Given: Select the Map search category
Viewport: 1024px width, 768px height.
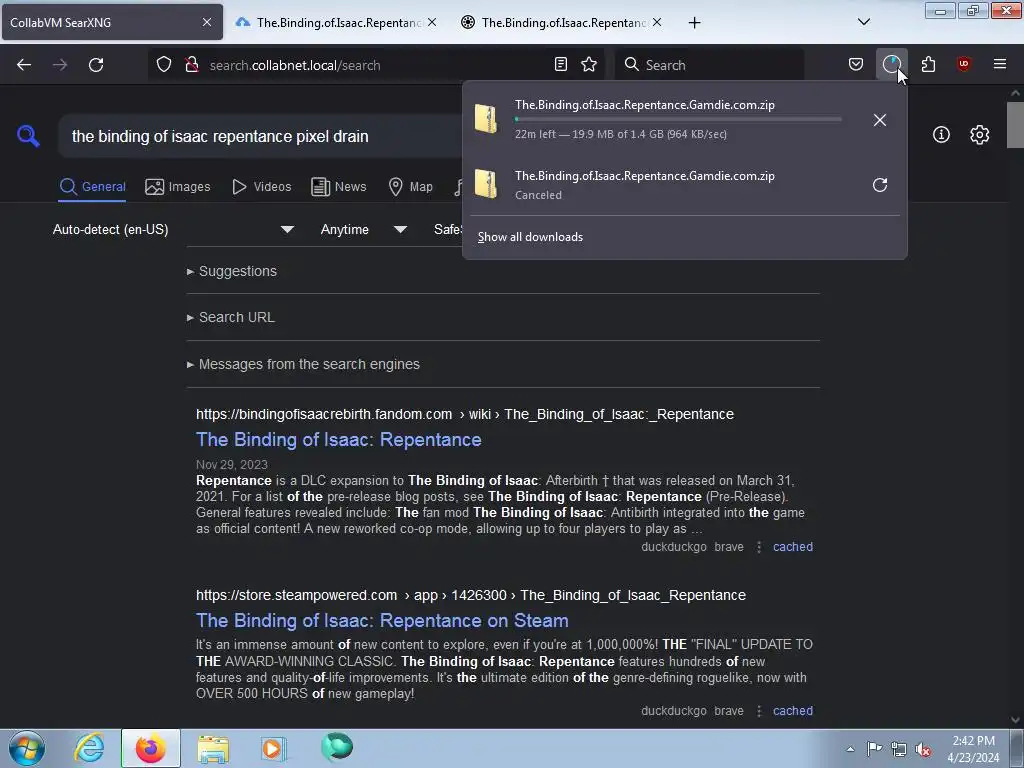Looking at the screenshot, I should click(x=410, y=187).
